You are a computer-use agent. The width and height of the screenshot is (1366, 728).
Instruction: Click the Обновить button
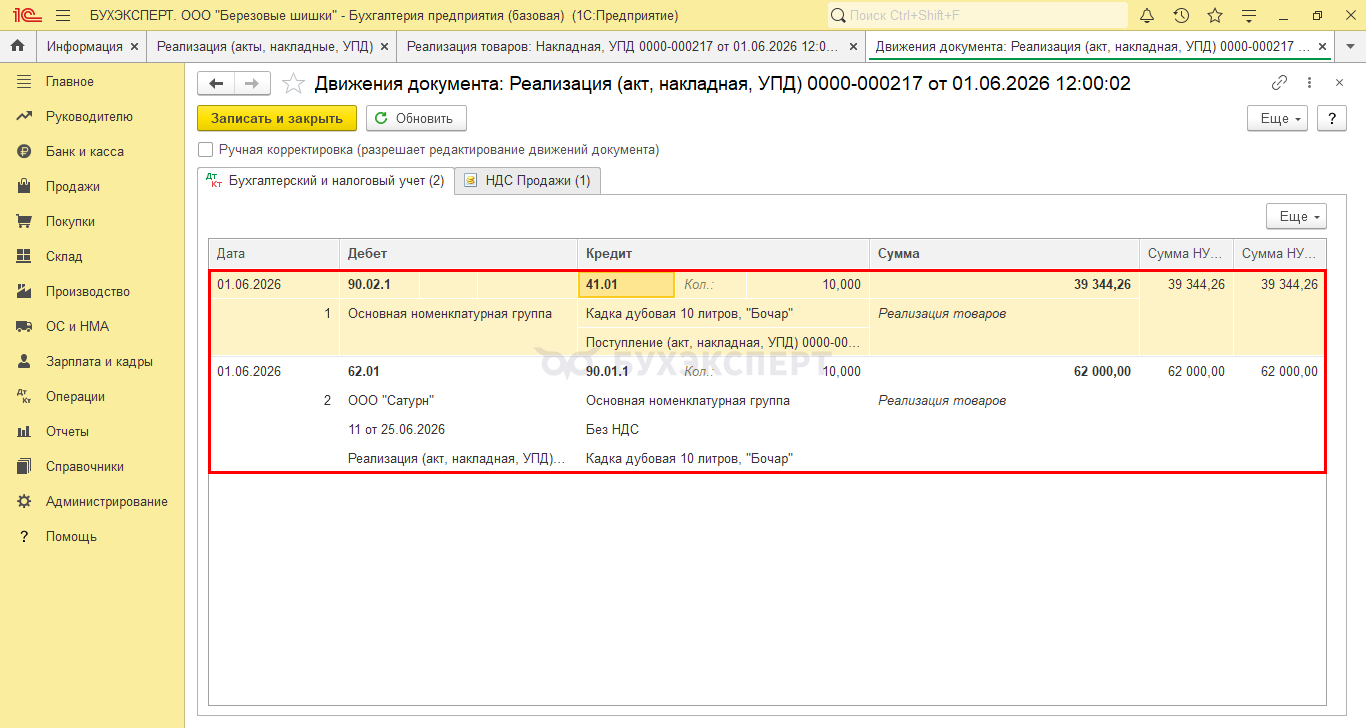click(x=416, y=118)
